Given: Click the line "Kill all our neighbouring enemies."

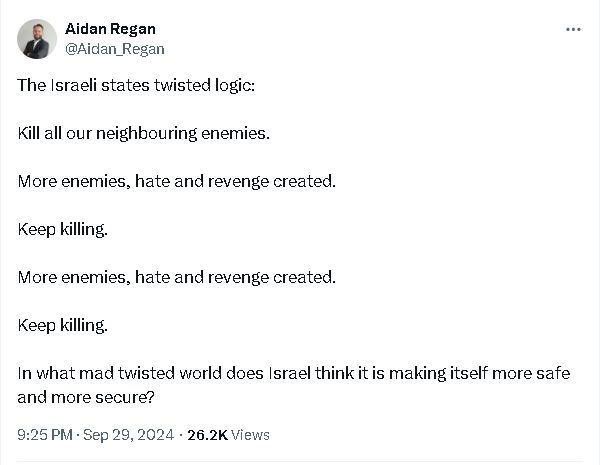Looking at the screenshot, I should pos(144,133).
